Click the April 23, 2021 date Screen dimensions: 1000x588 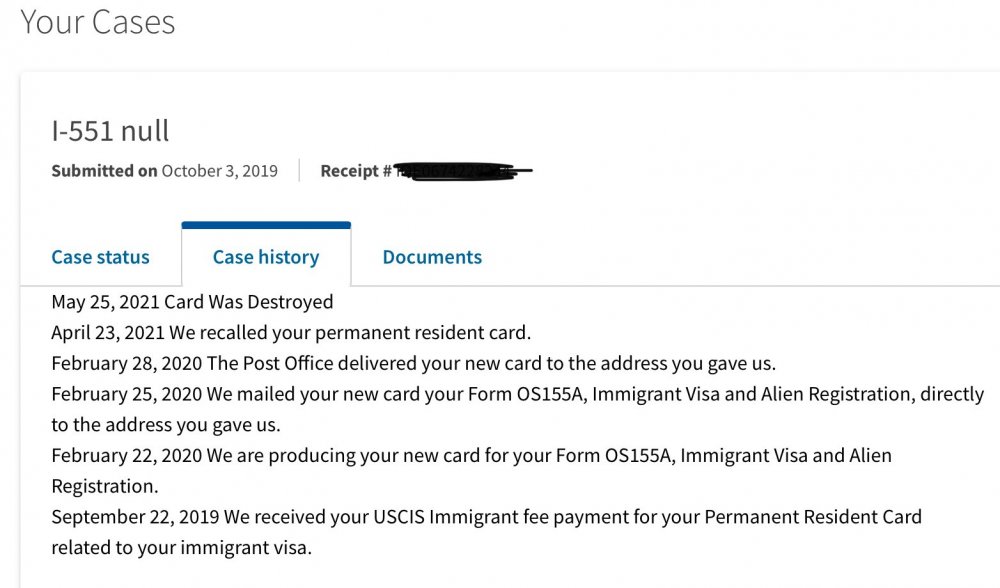(107, 332)
